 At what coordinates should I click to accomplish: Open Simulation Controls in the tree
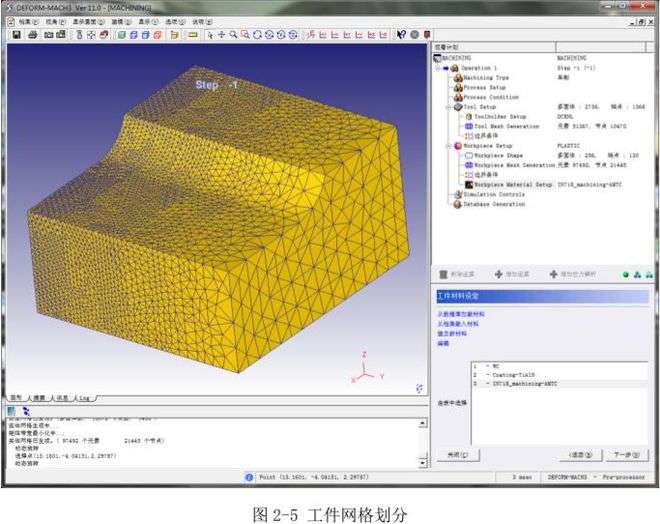point(490,194)
